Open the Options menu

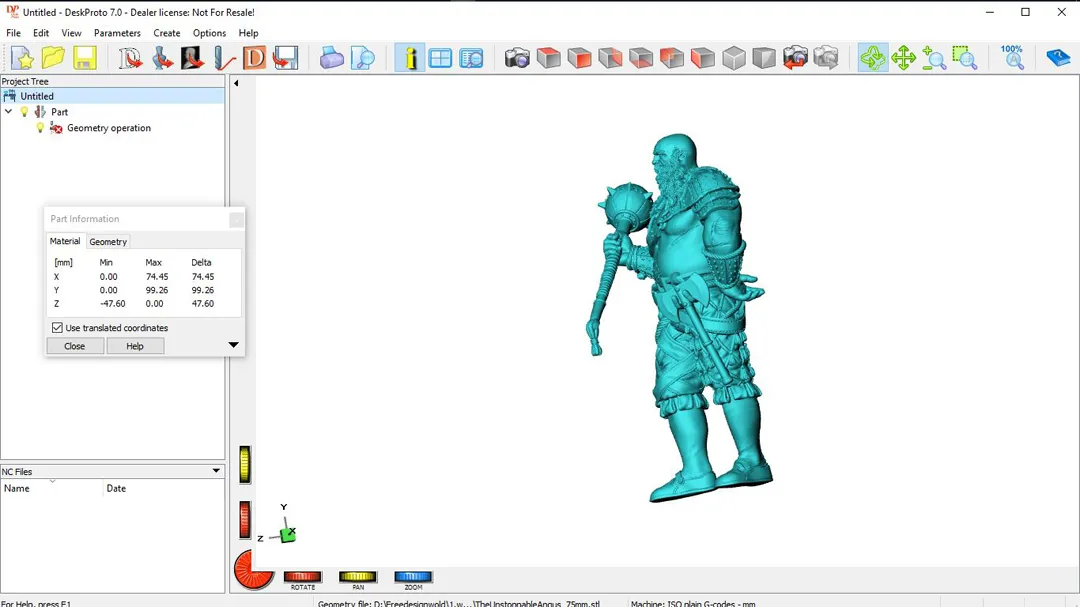point(209,33)
